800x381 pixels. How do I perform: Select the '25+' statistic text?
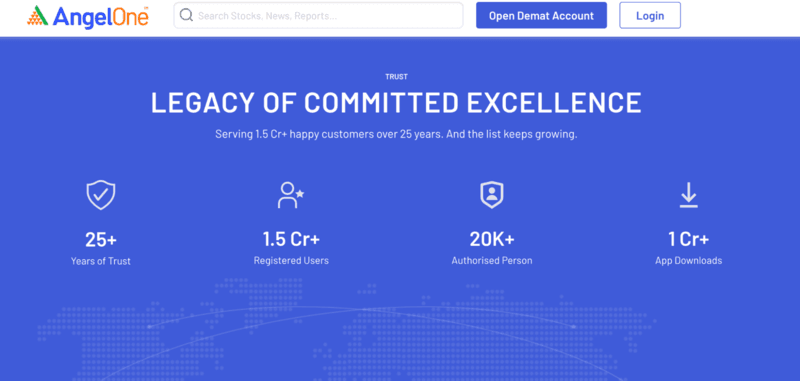[101, 239]
